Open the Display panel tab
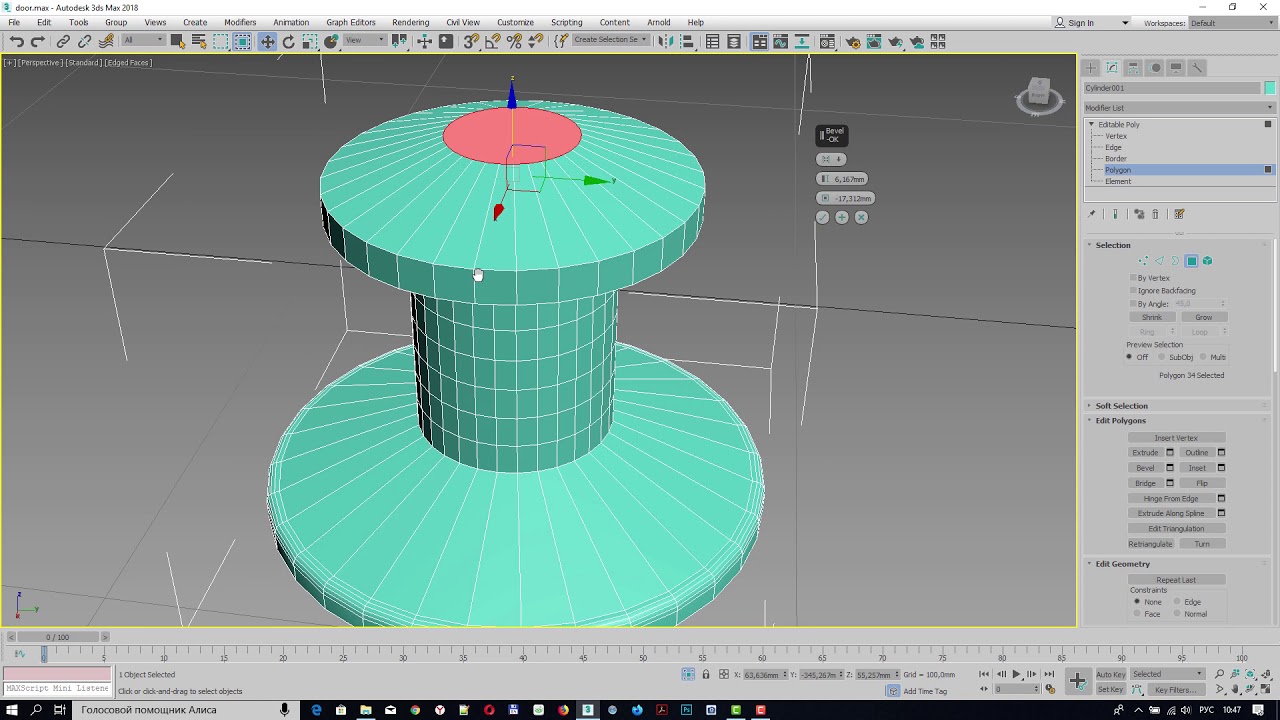This screenshot has width=1280, height=720. point(1176,67)
